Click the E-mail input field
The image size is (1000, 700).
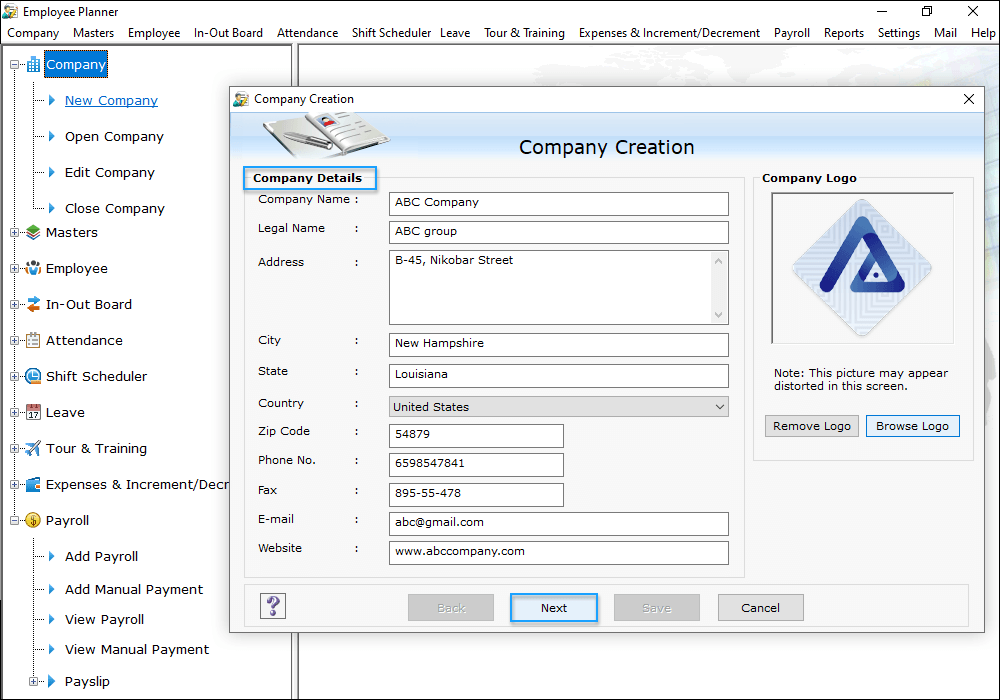559,523
